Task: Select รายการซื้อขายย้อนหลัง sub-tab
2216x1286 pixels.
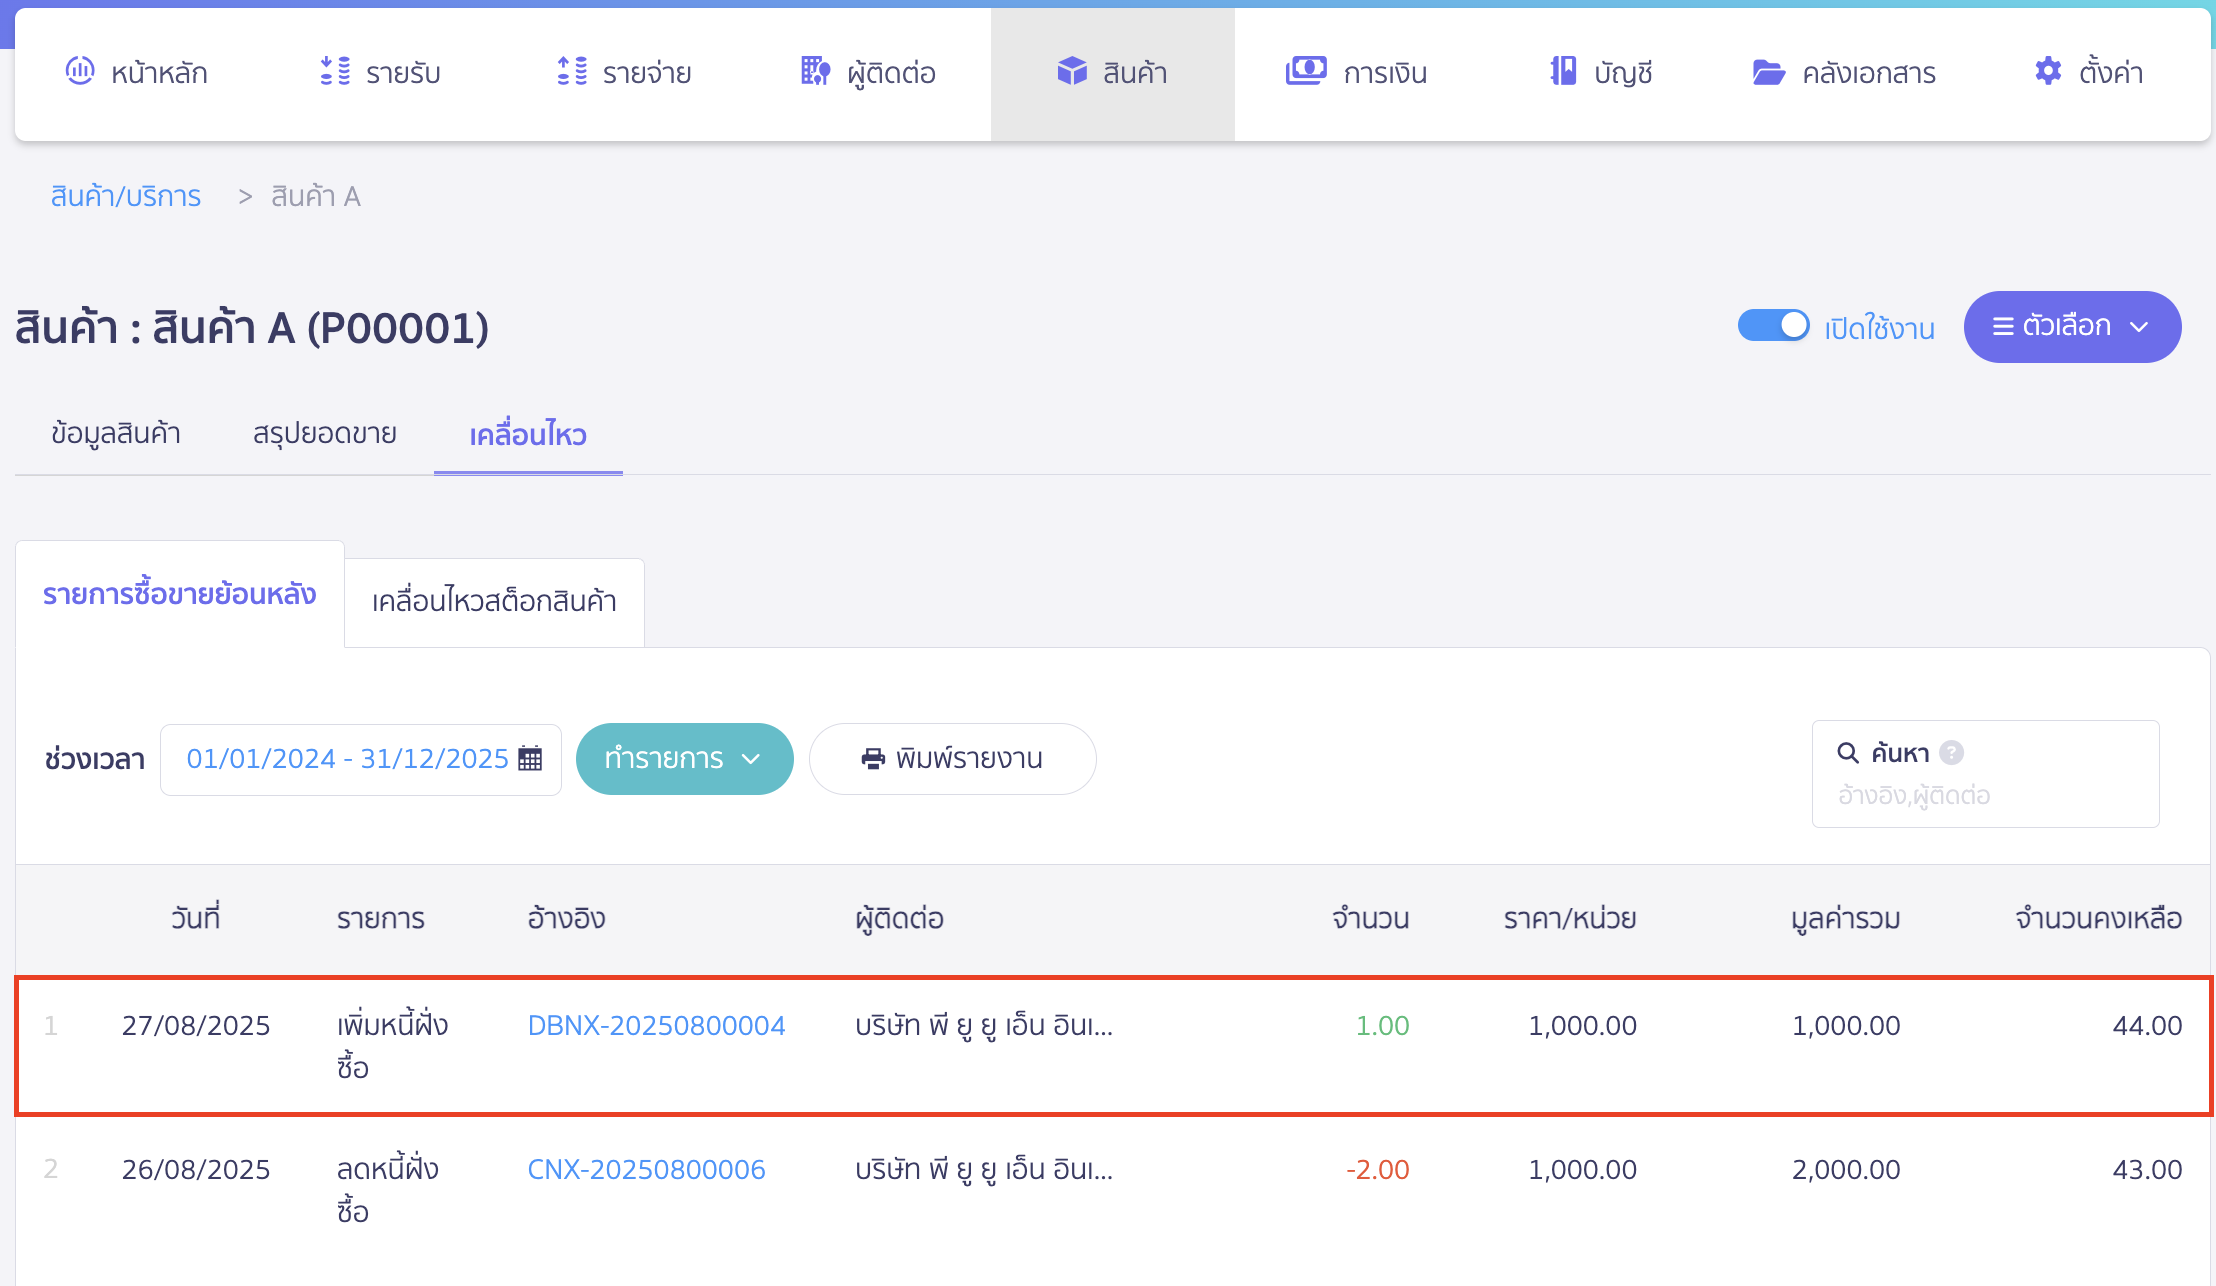Action: 180,595
